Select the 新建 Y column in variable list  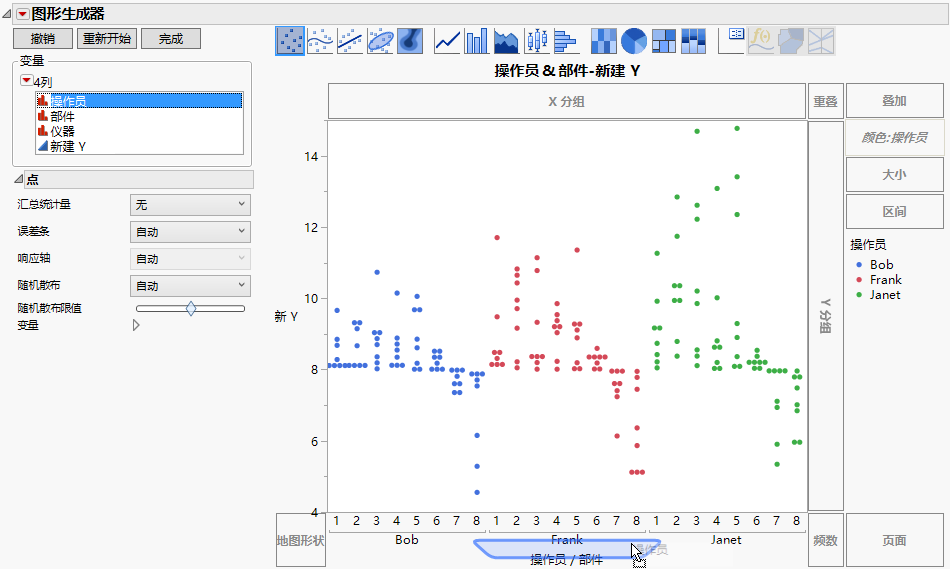pos(139,147)
